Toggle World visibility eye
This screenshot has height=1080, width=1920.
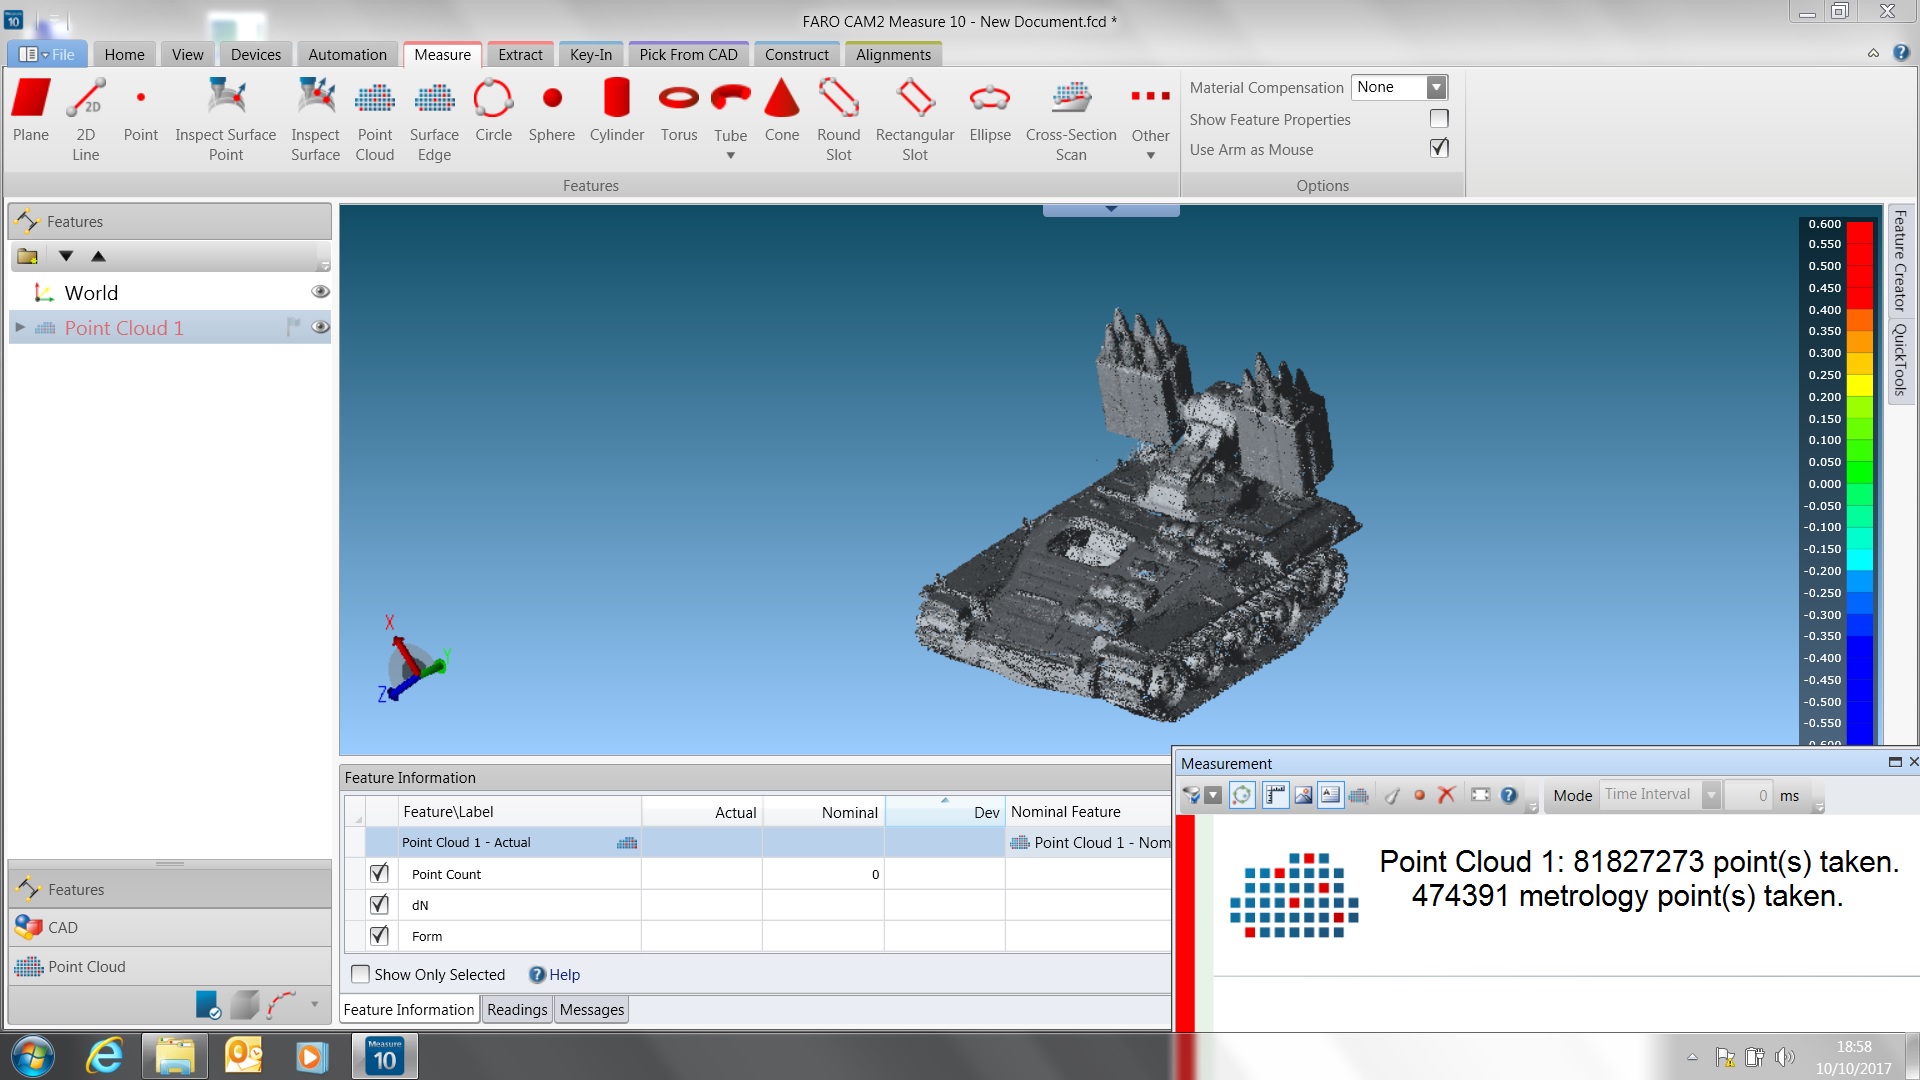click(320, 292)
